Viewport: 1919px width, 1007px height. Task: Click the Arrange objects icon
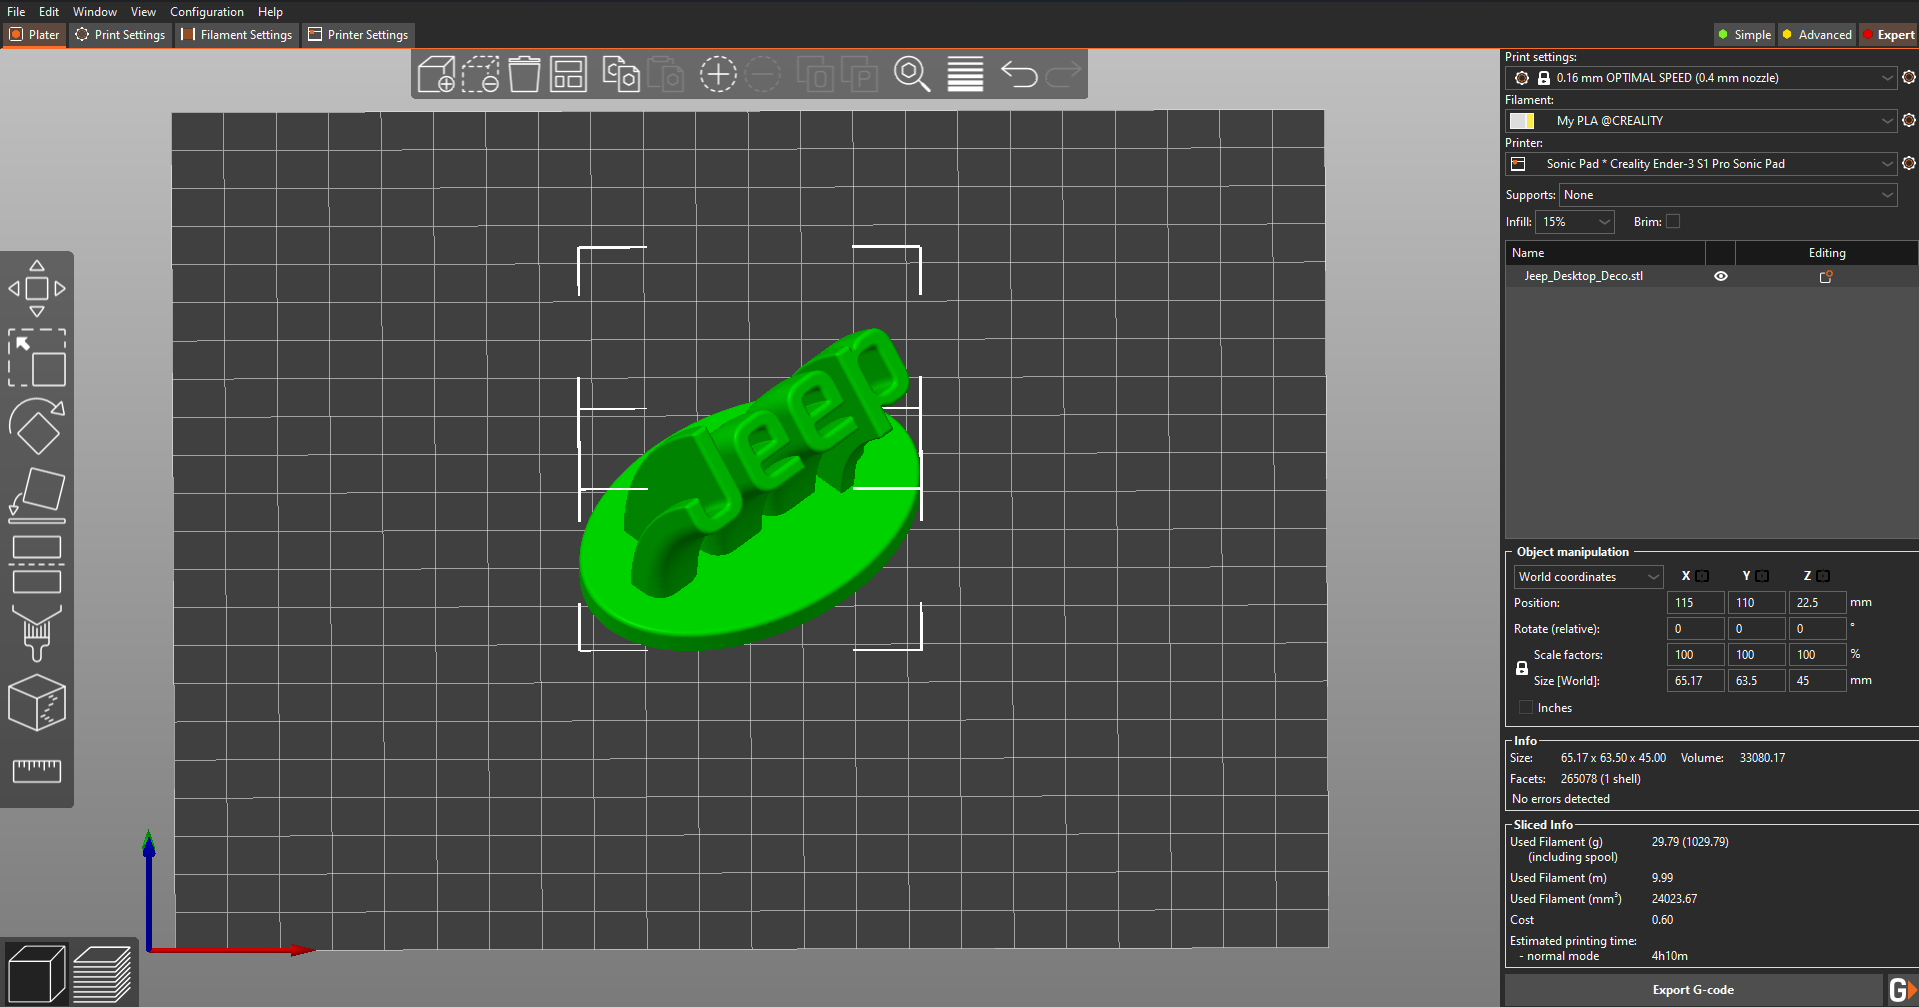point(568,75)
